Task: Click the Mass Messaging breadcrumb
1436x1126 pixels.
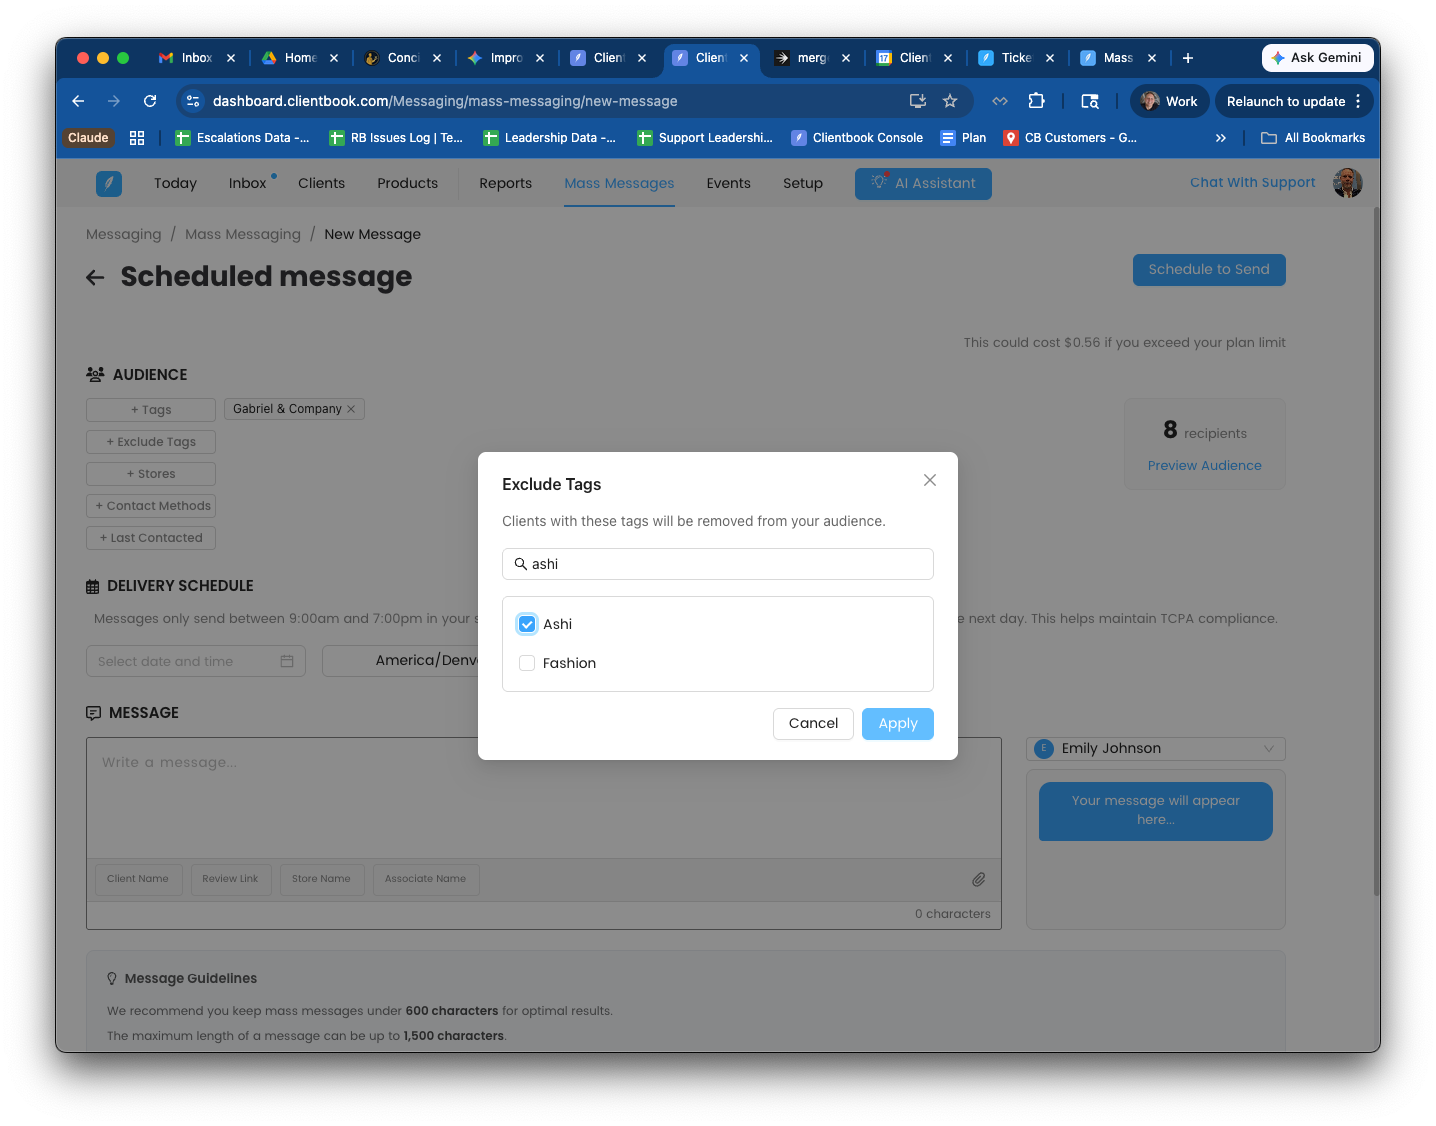Action: 243,234
